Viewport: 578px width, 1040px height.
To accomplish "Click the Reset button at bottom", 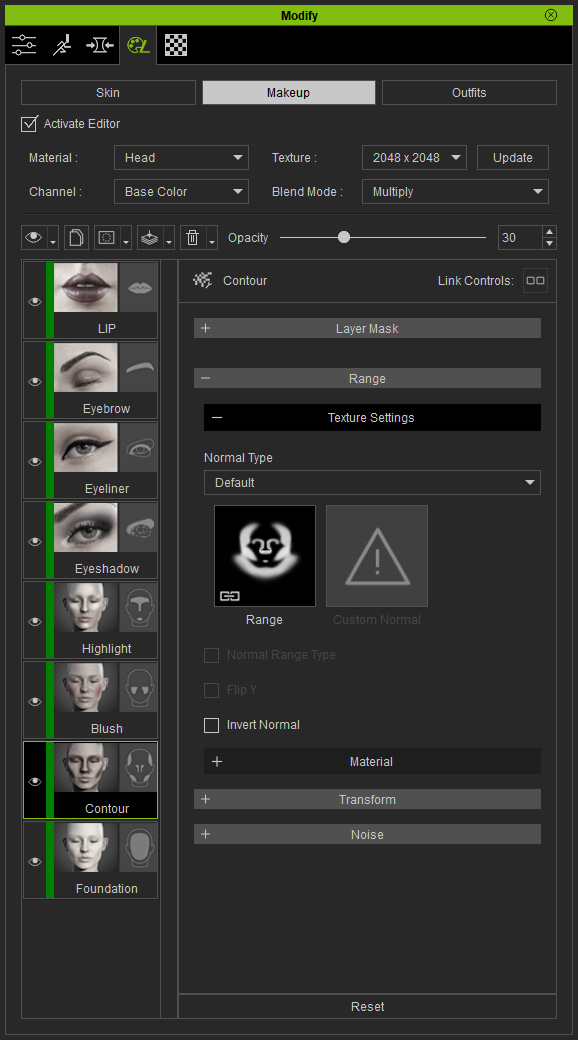I will (x=367, y=1006).
